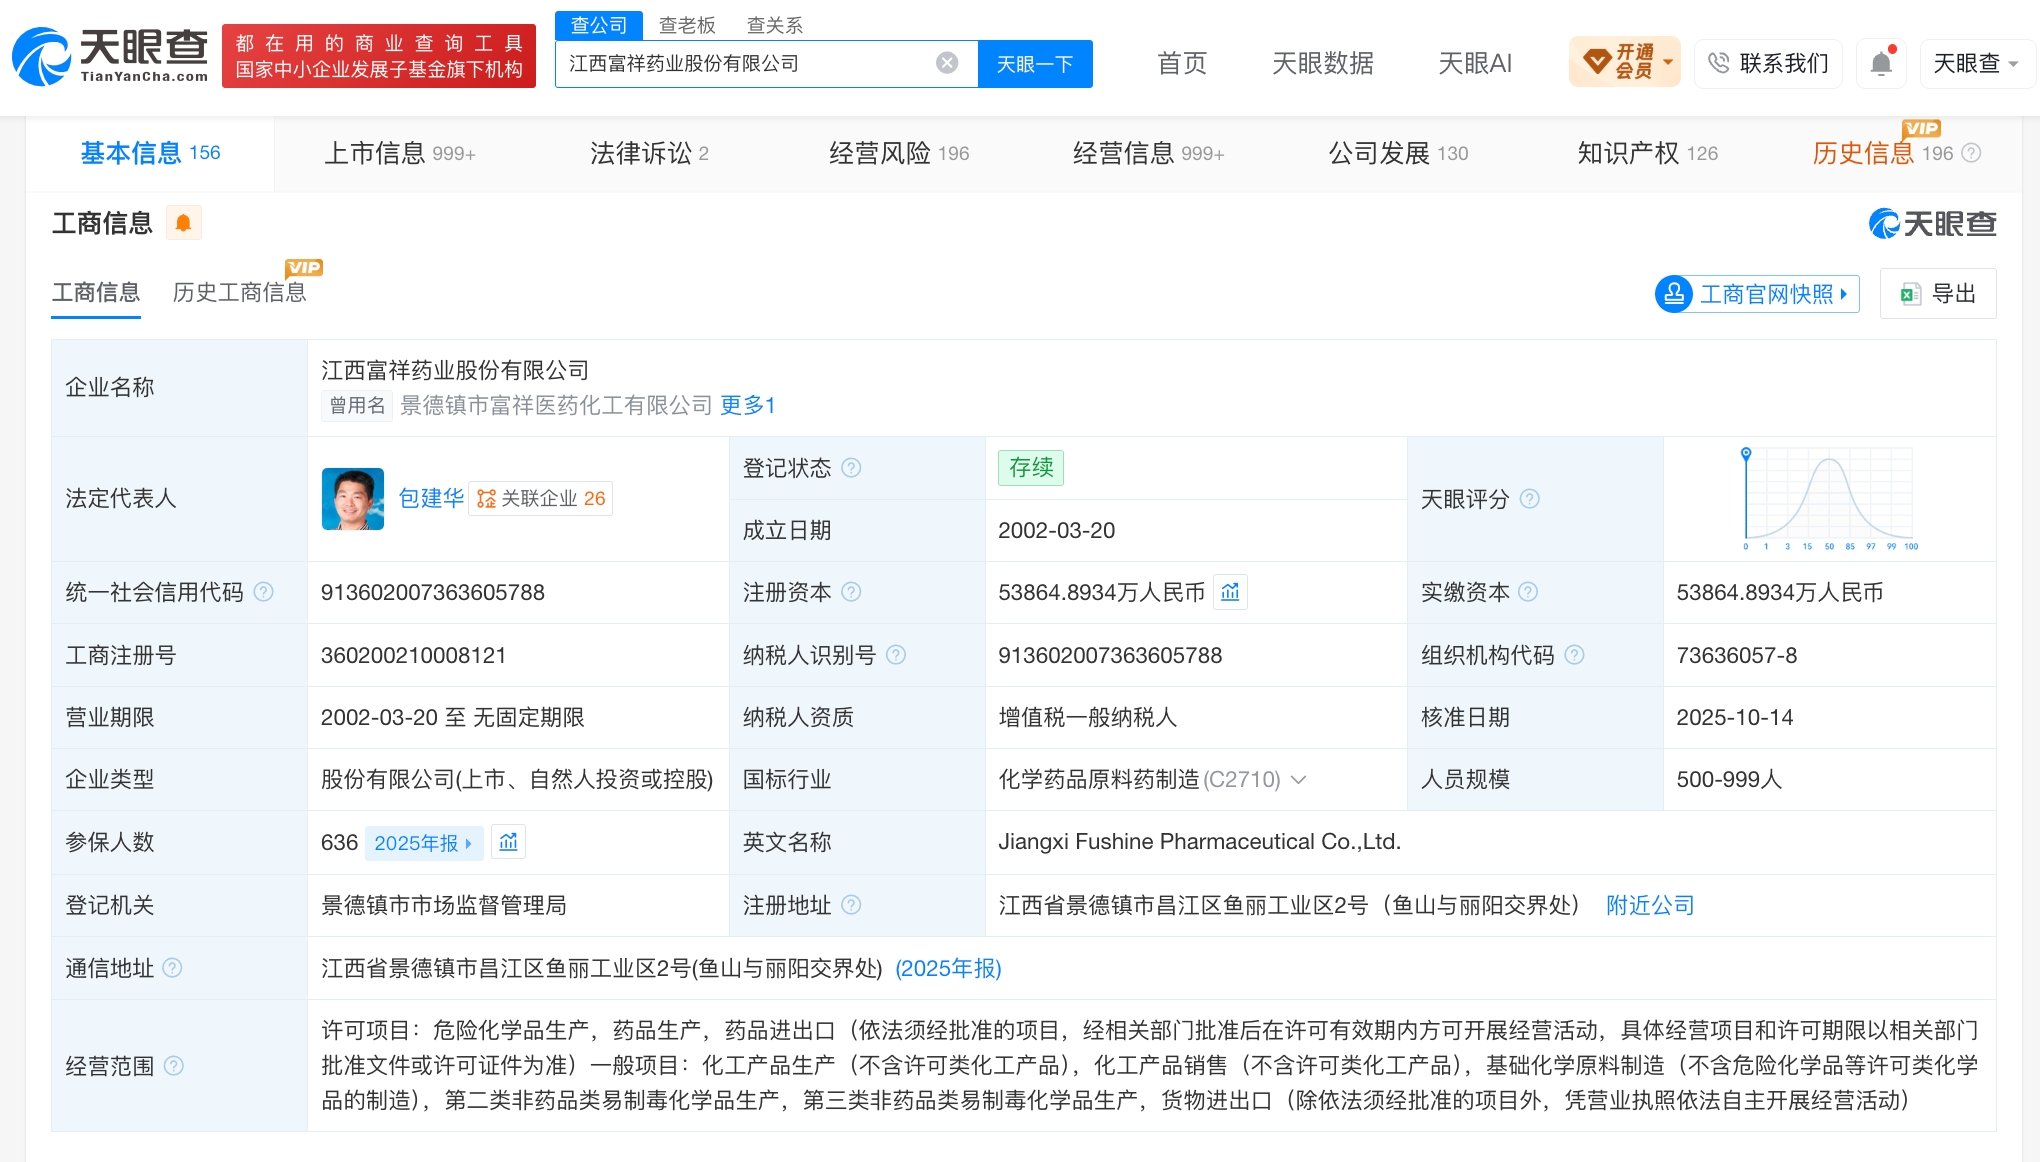
Task: Switch to 查关系 search tab
Action: [x=775, y=25]
